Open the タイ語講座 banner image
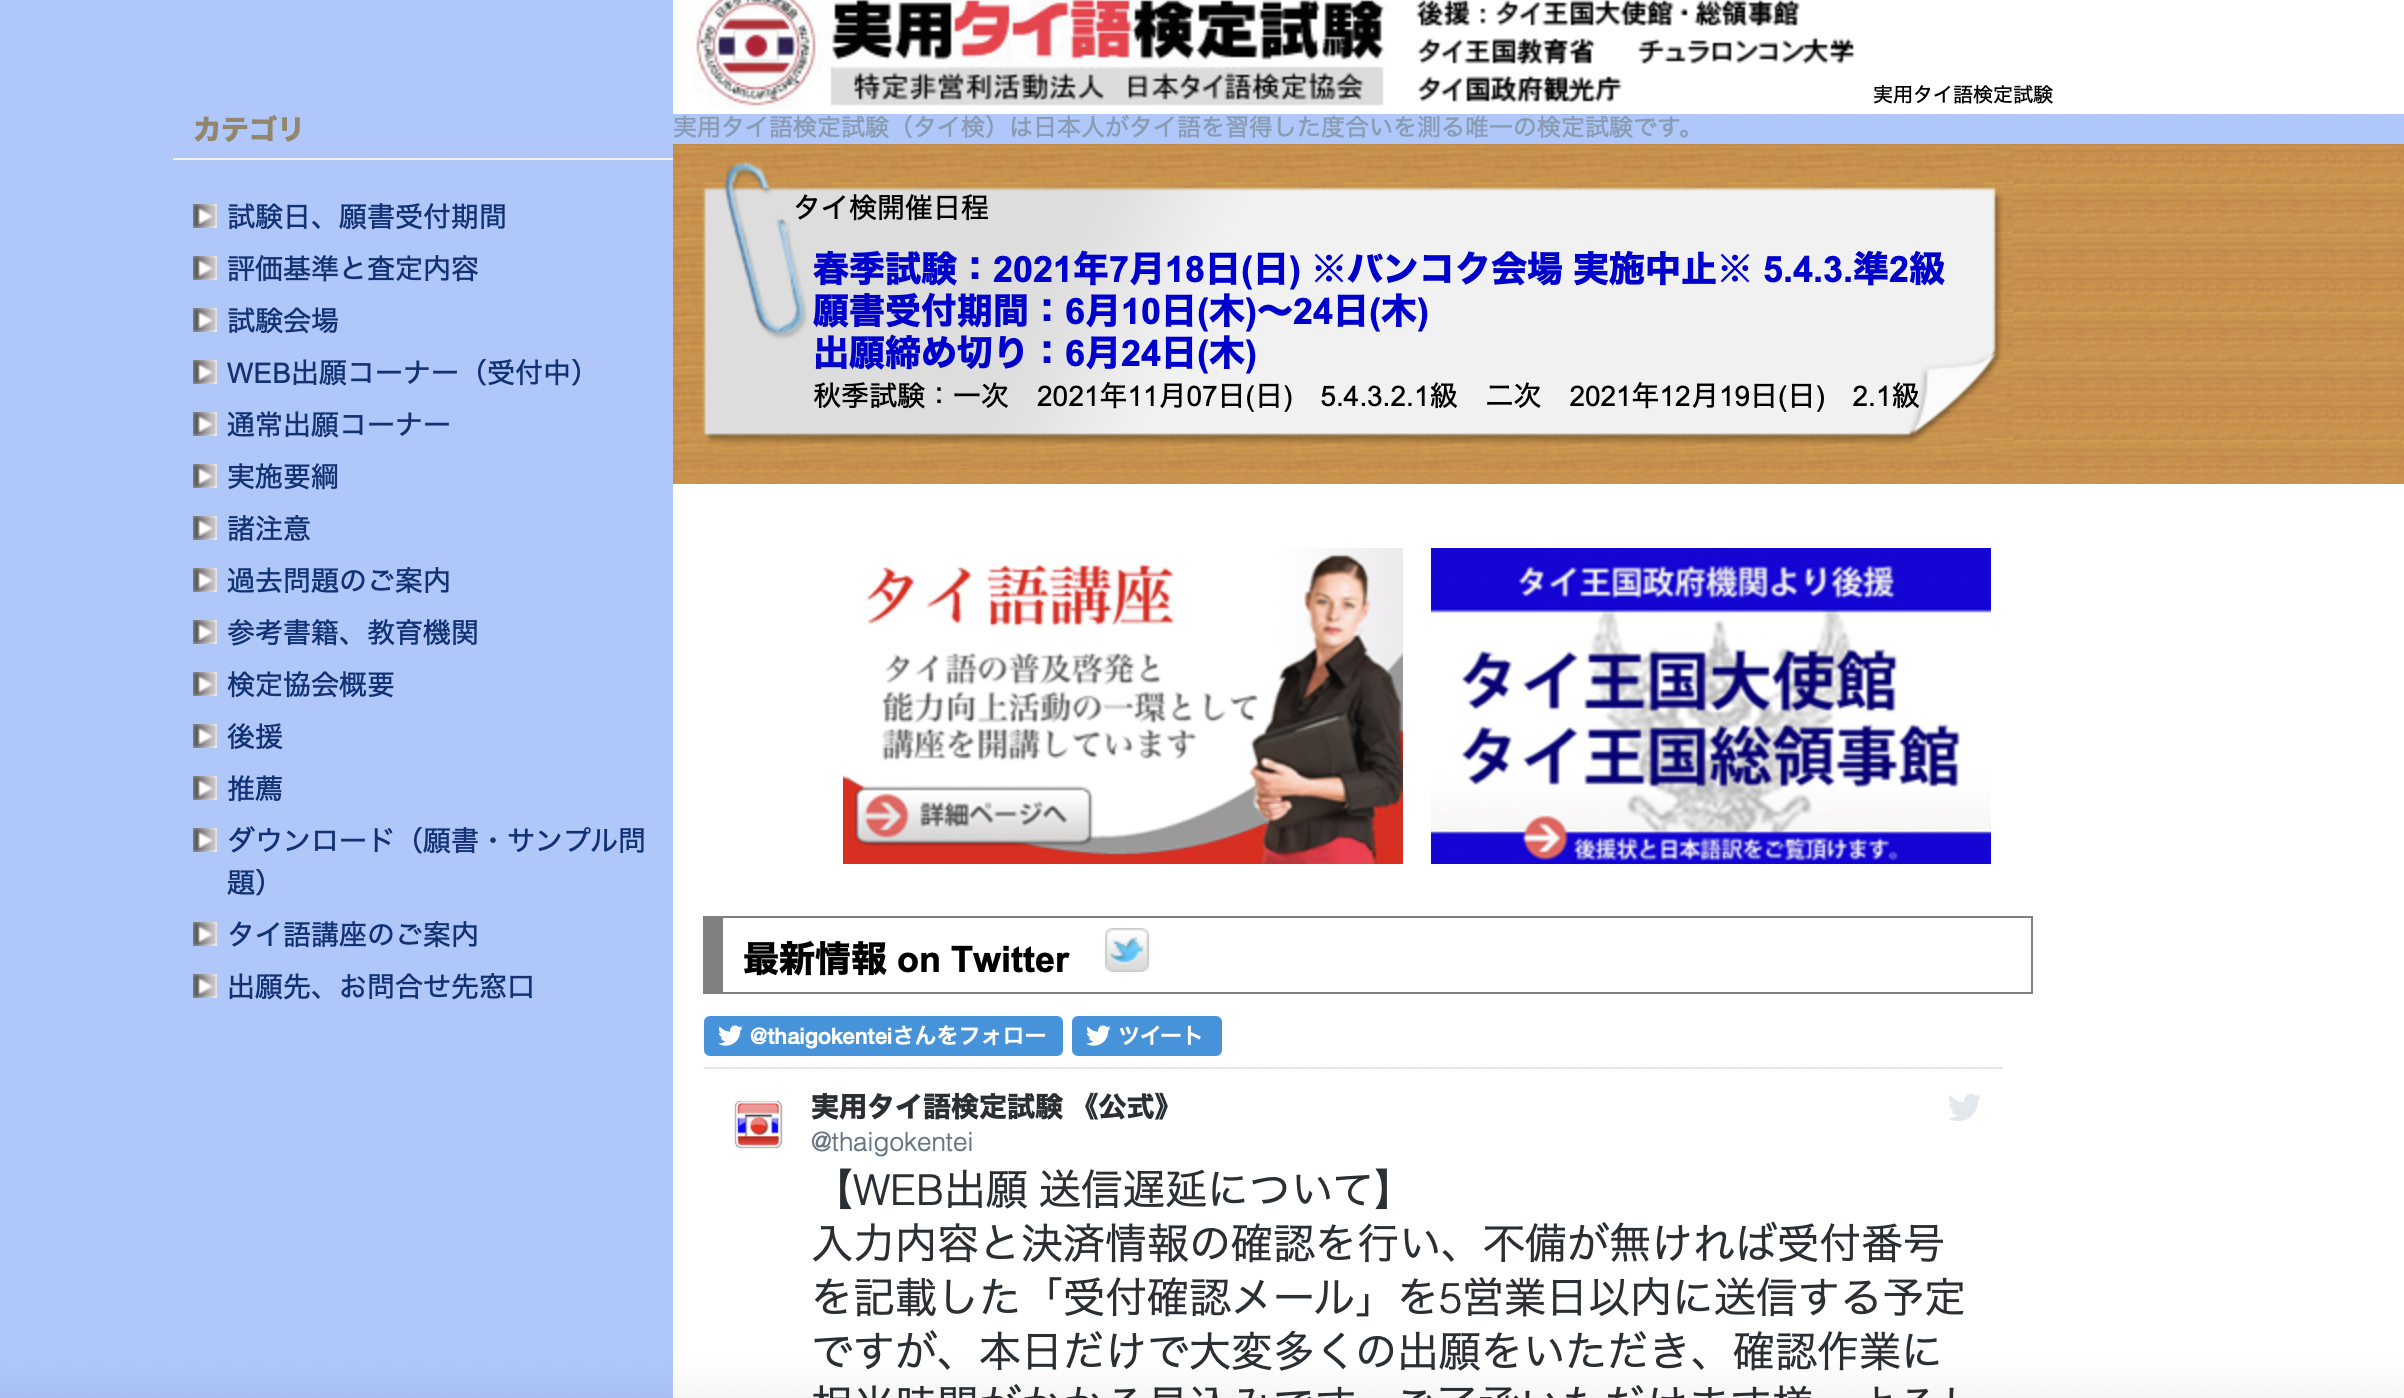 coord(1122,706)
